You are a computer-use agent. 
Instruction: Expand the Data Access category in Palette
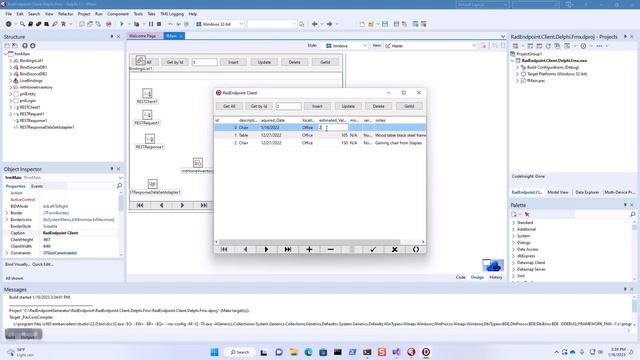pyautogui.click(x=513, y=249)
